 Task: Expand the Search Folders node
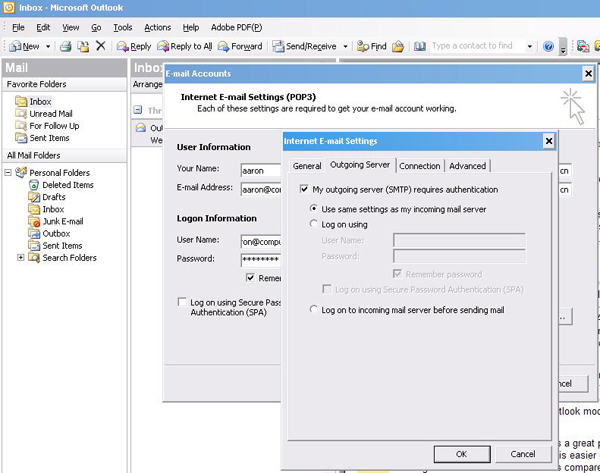tap(21, 258)
